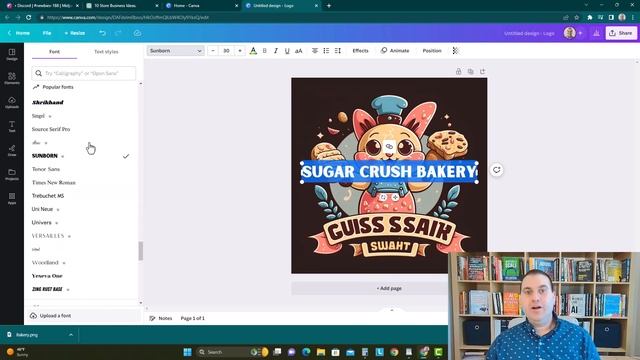Image resolution: width=640 pixels, height=360 pixels.
Task: Click the Share button
Action: (621, 33)
